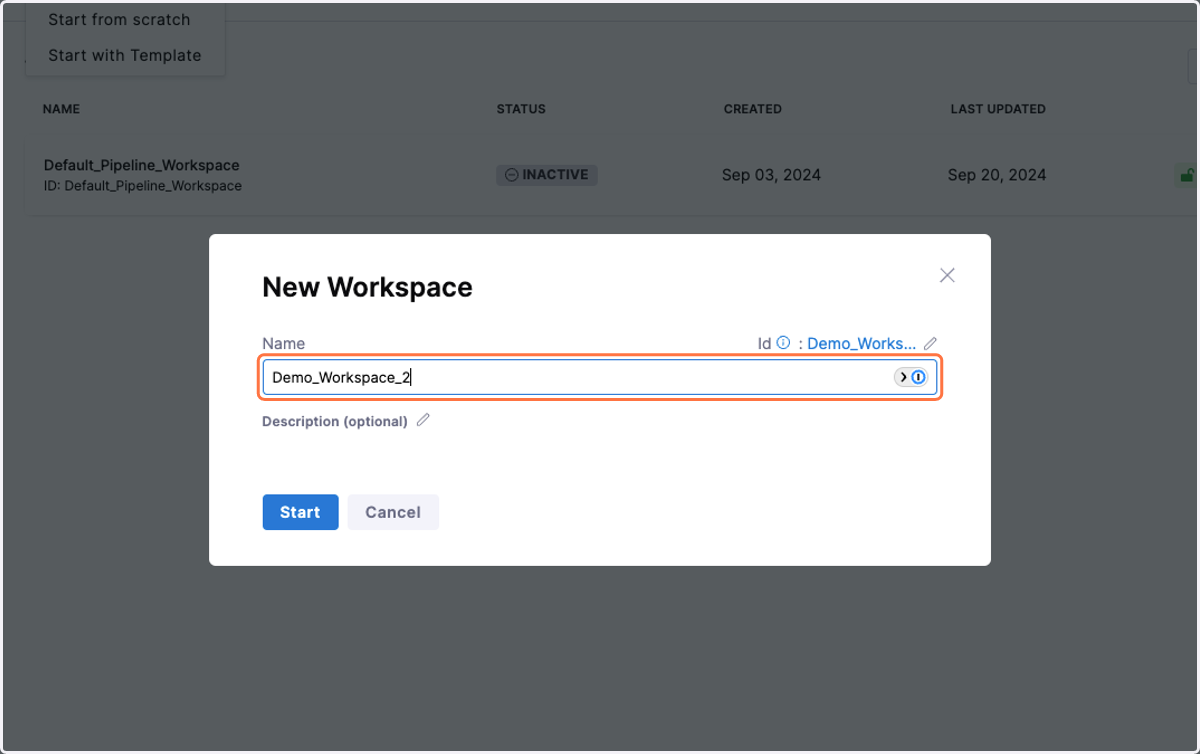Sort by STATUS column header
This screenshot has height=754, width=1200.
pyautogui.click(x=521, y=109)
